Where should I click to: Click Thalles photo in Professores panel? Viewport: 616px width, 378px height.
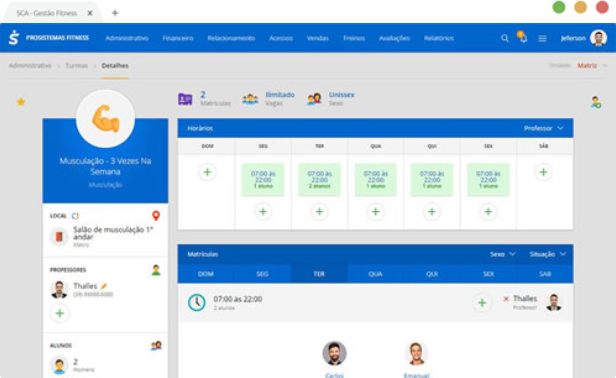point(59,290)
